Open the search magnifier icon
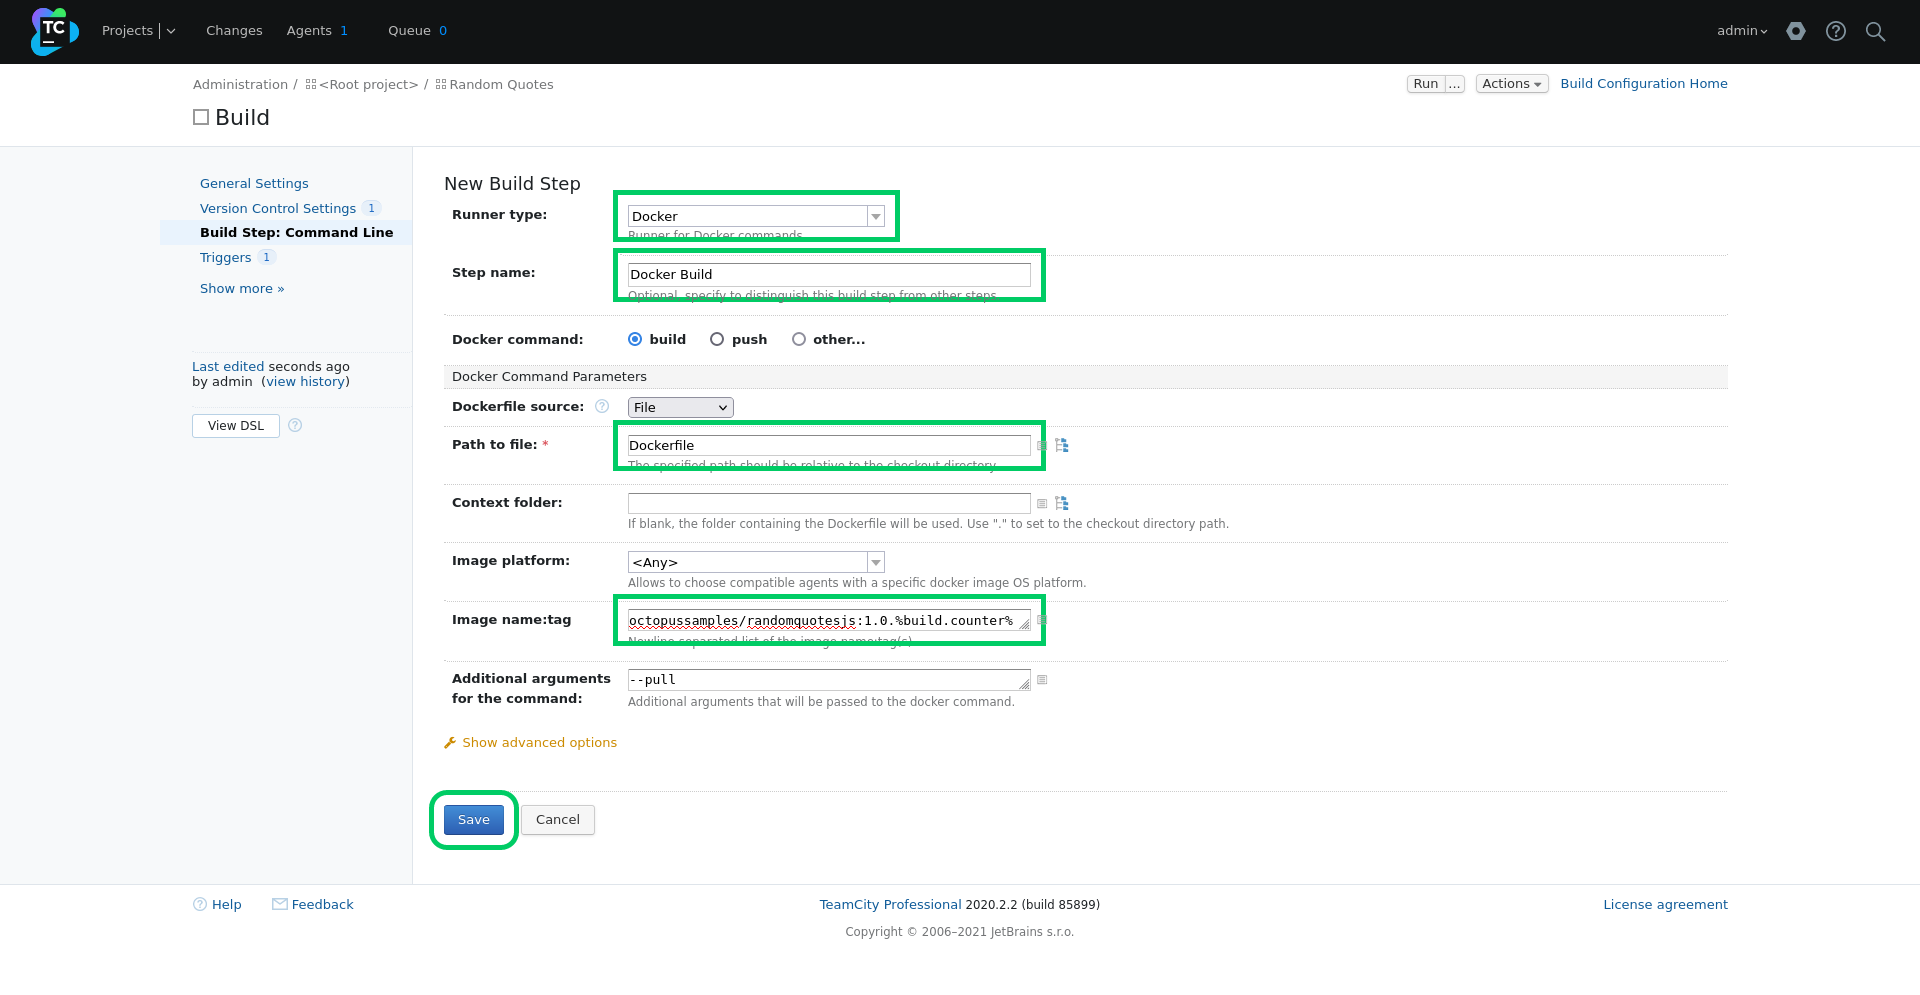1920x995 pixels. (1876, 31)
